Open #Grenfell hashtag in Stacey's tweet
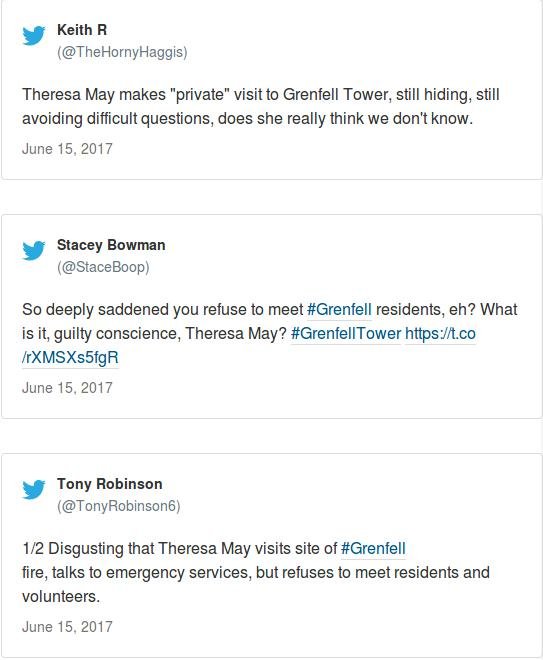 point(339,309)
